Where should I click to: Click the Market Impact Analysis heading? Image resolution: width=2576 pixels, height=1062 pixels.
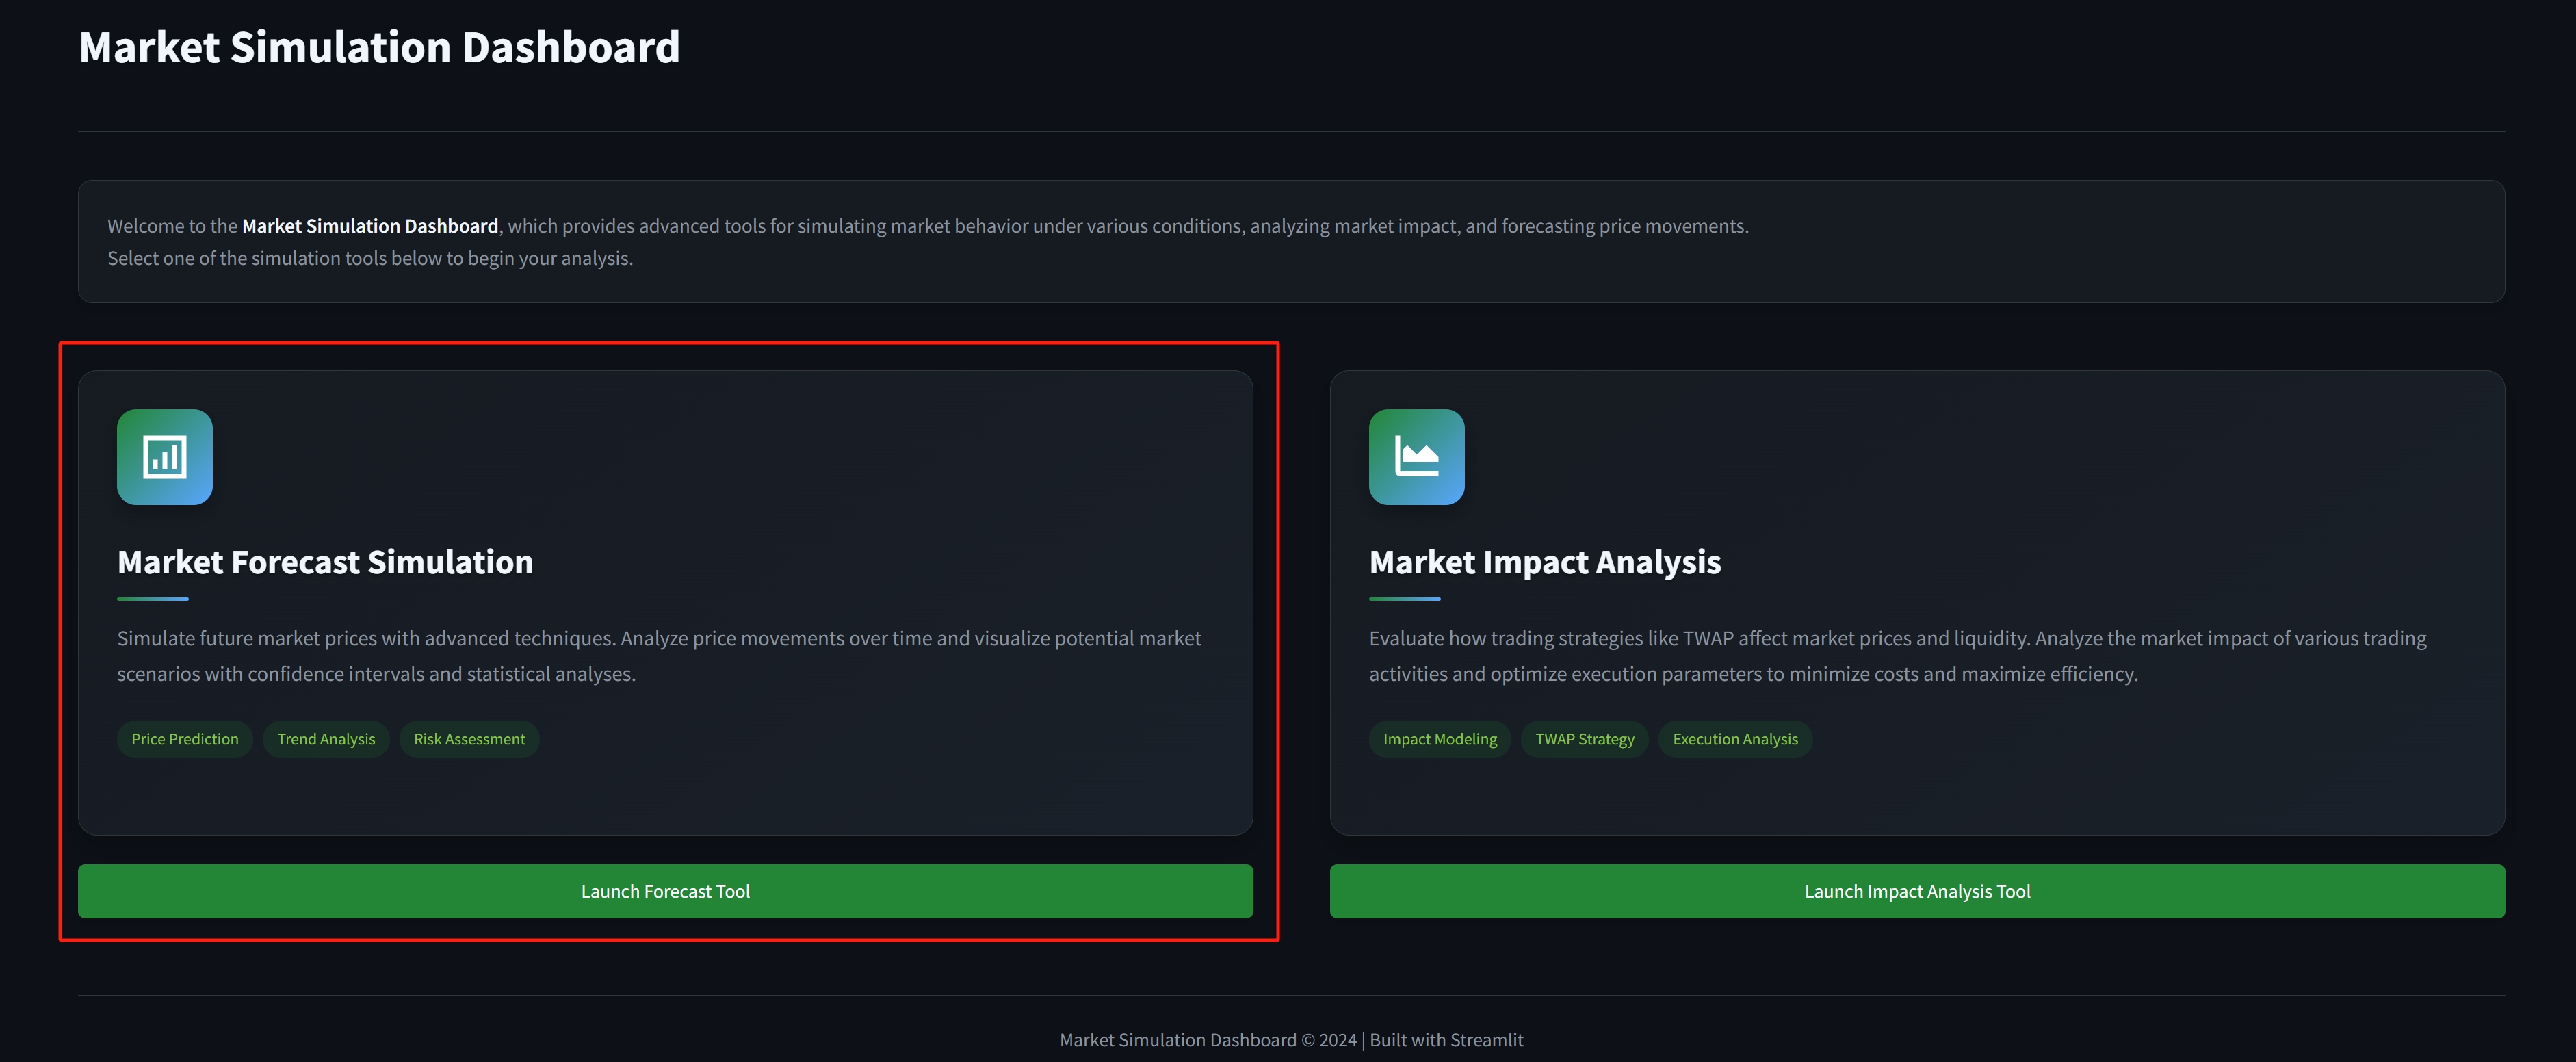(x=1545, y=562)
